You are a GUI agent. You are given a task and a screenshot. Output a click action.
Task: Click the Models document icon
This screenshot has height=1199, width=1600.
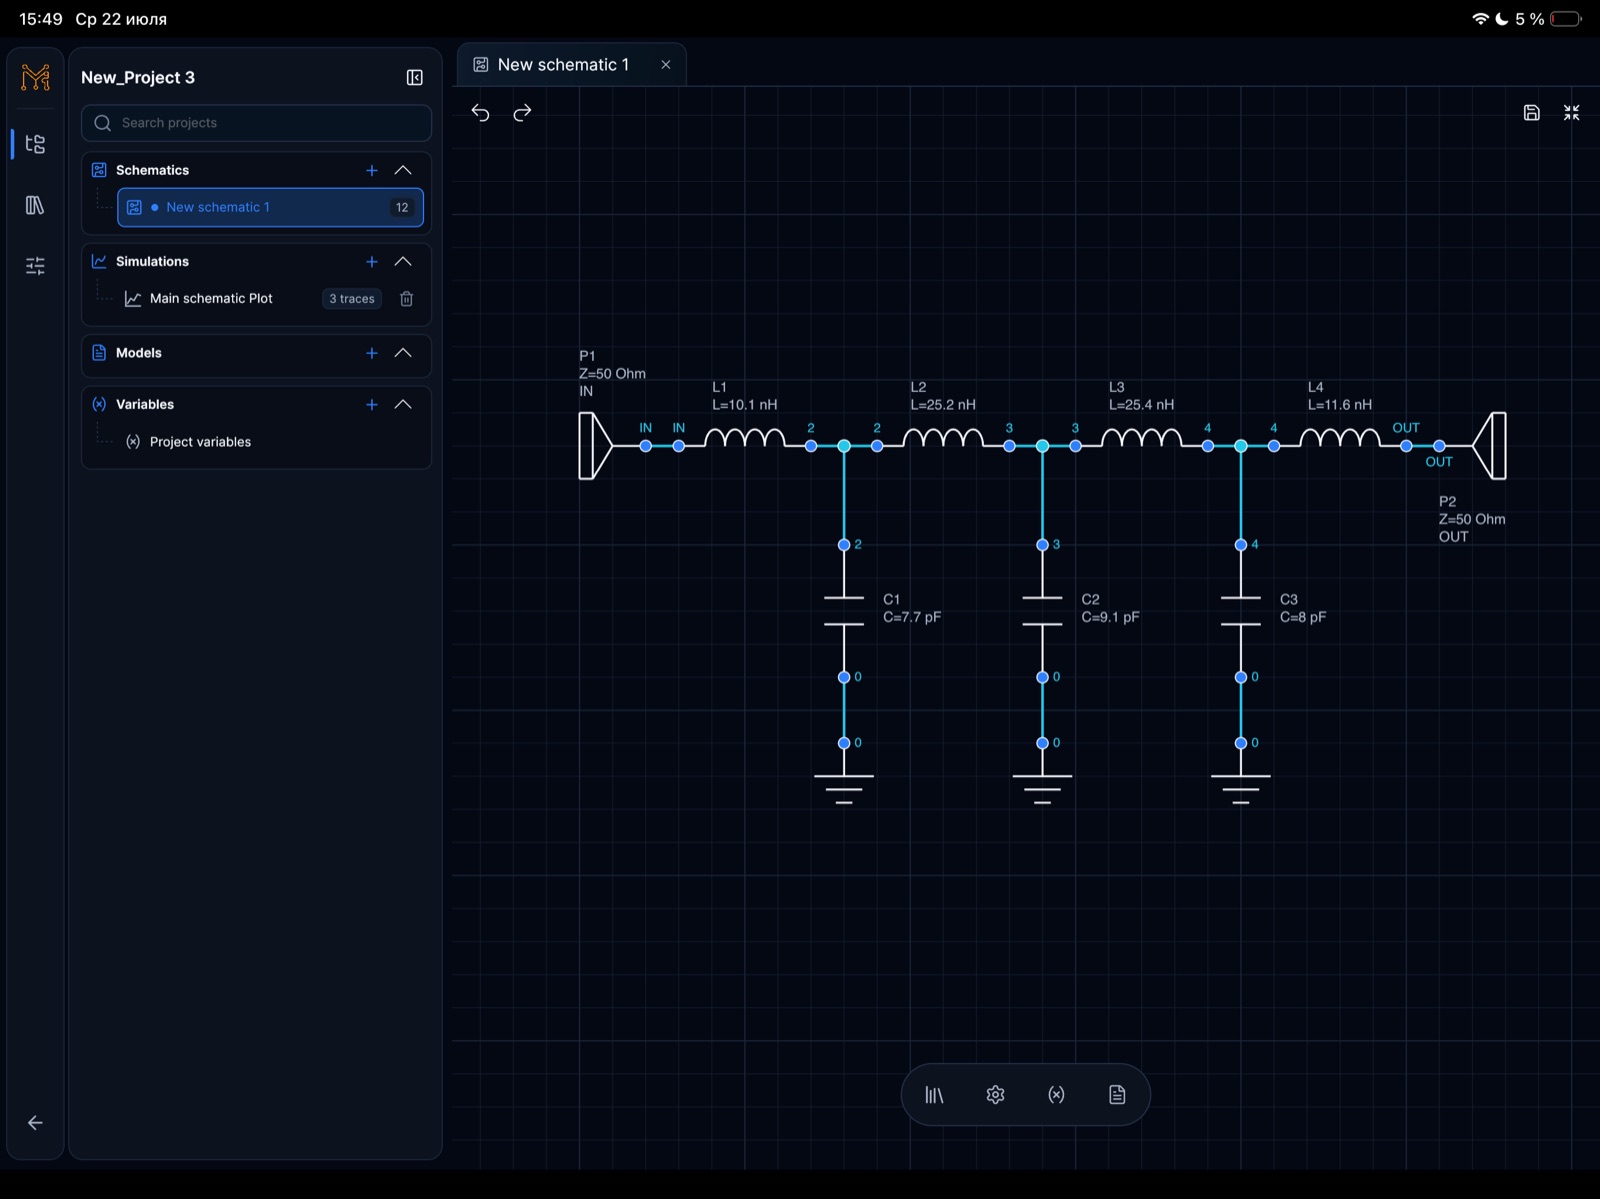coord(99,353)
